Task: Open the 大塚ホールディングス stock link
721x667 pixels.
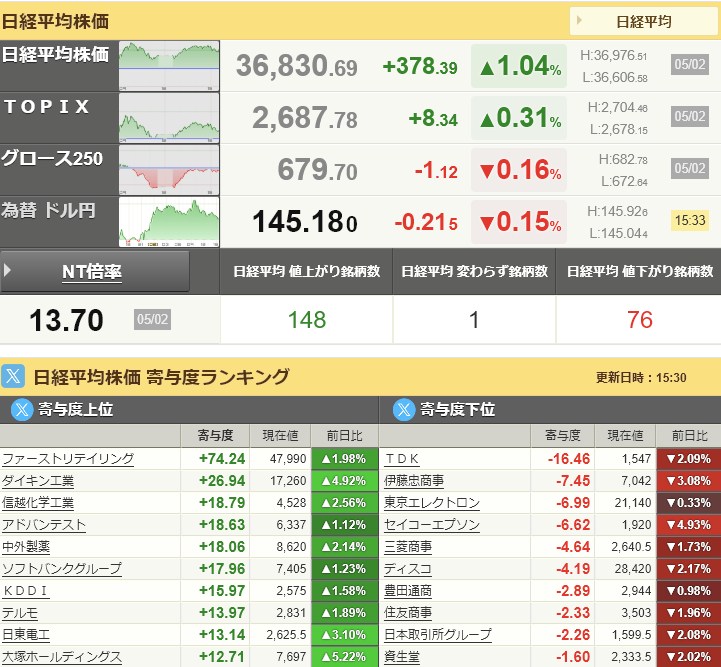Action: 62,657
